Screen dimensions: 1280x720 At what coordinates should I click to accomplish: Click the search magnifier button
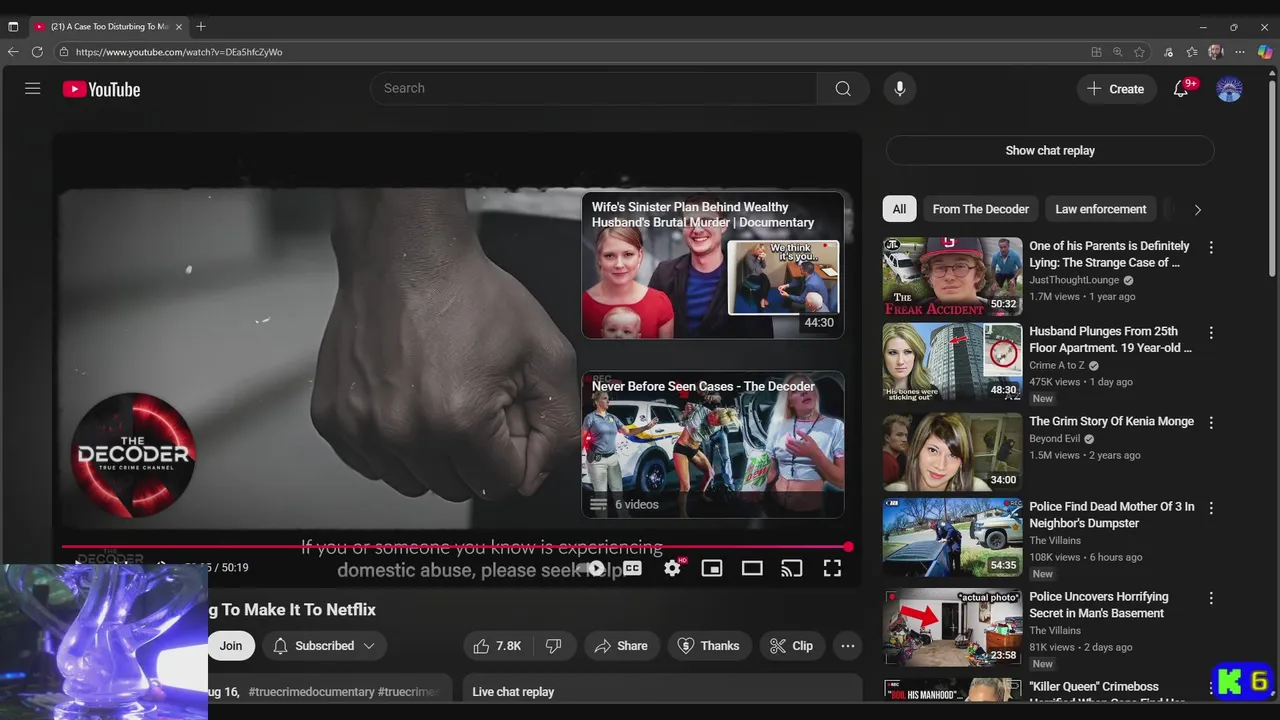point(843,88)
